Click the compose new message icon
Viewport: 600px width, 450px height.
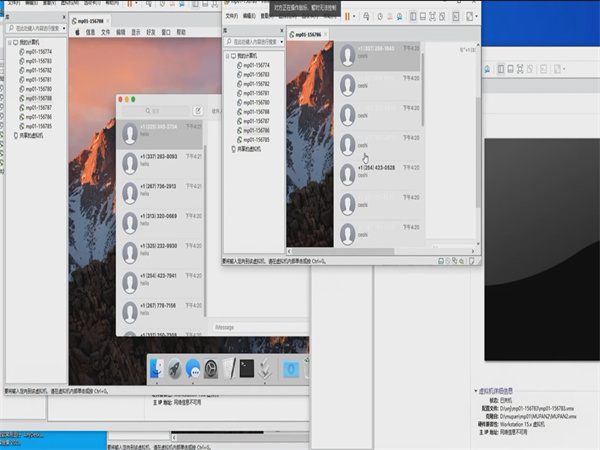click(198, 110)
